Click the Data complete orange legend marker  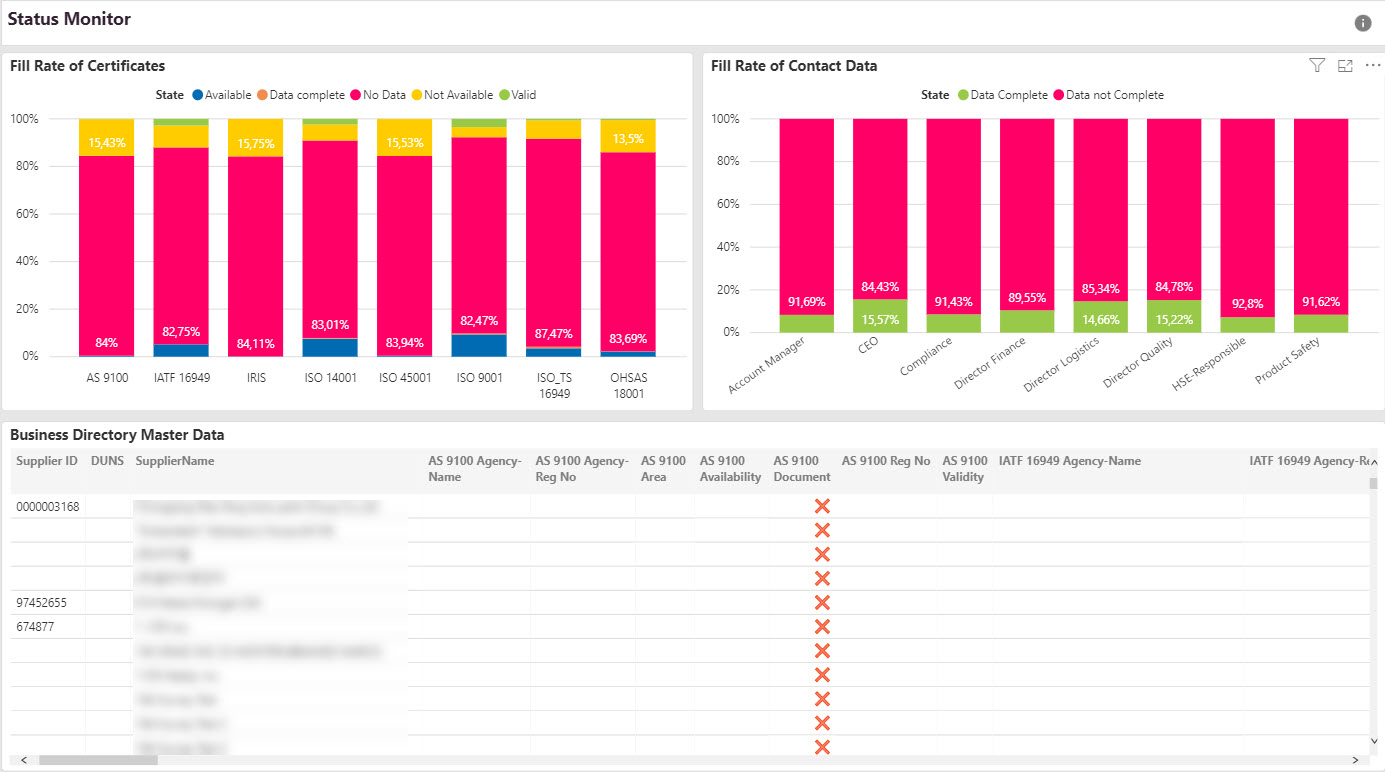click(263, 95)
